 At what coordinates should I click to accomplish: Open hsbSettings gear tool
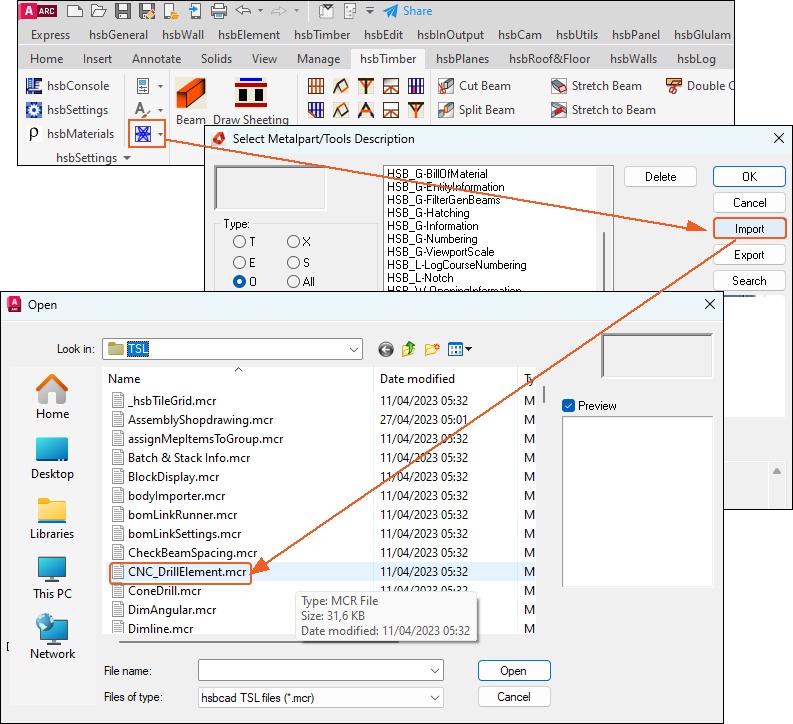coord(67,110)
